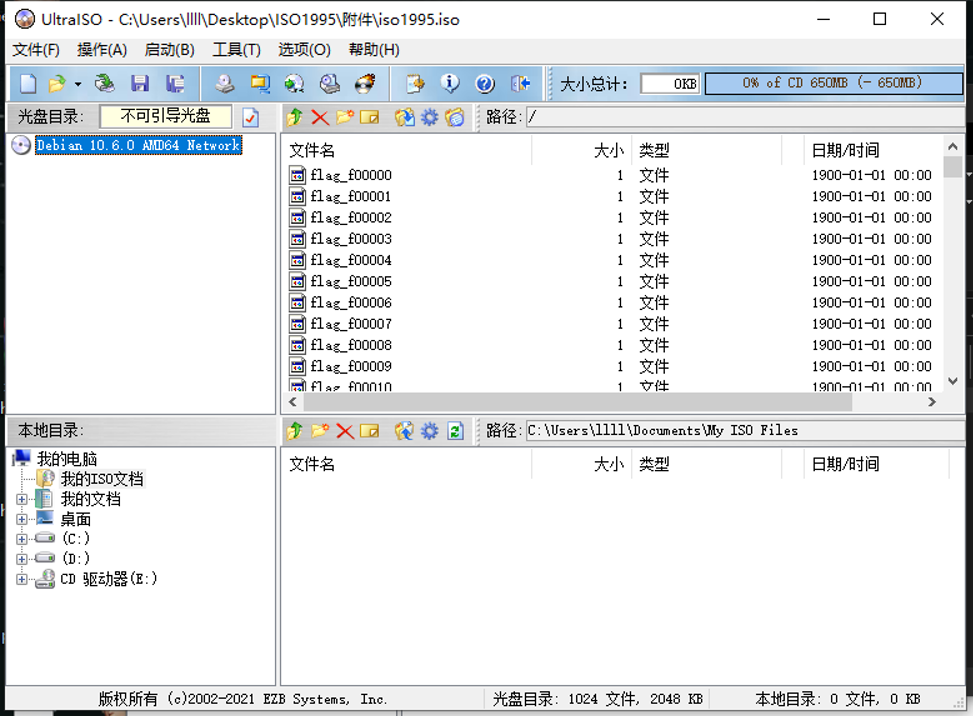Go up one level in local pane
This screenshot has height=716, width=973.
[x=295, y=431]
